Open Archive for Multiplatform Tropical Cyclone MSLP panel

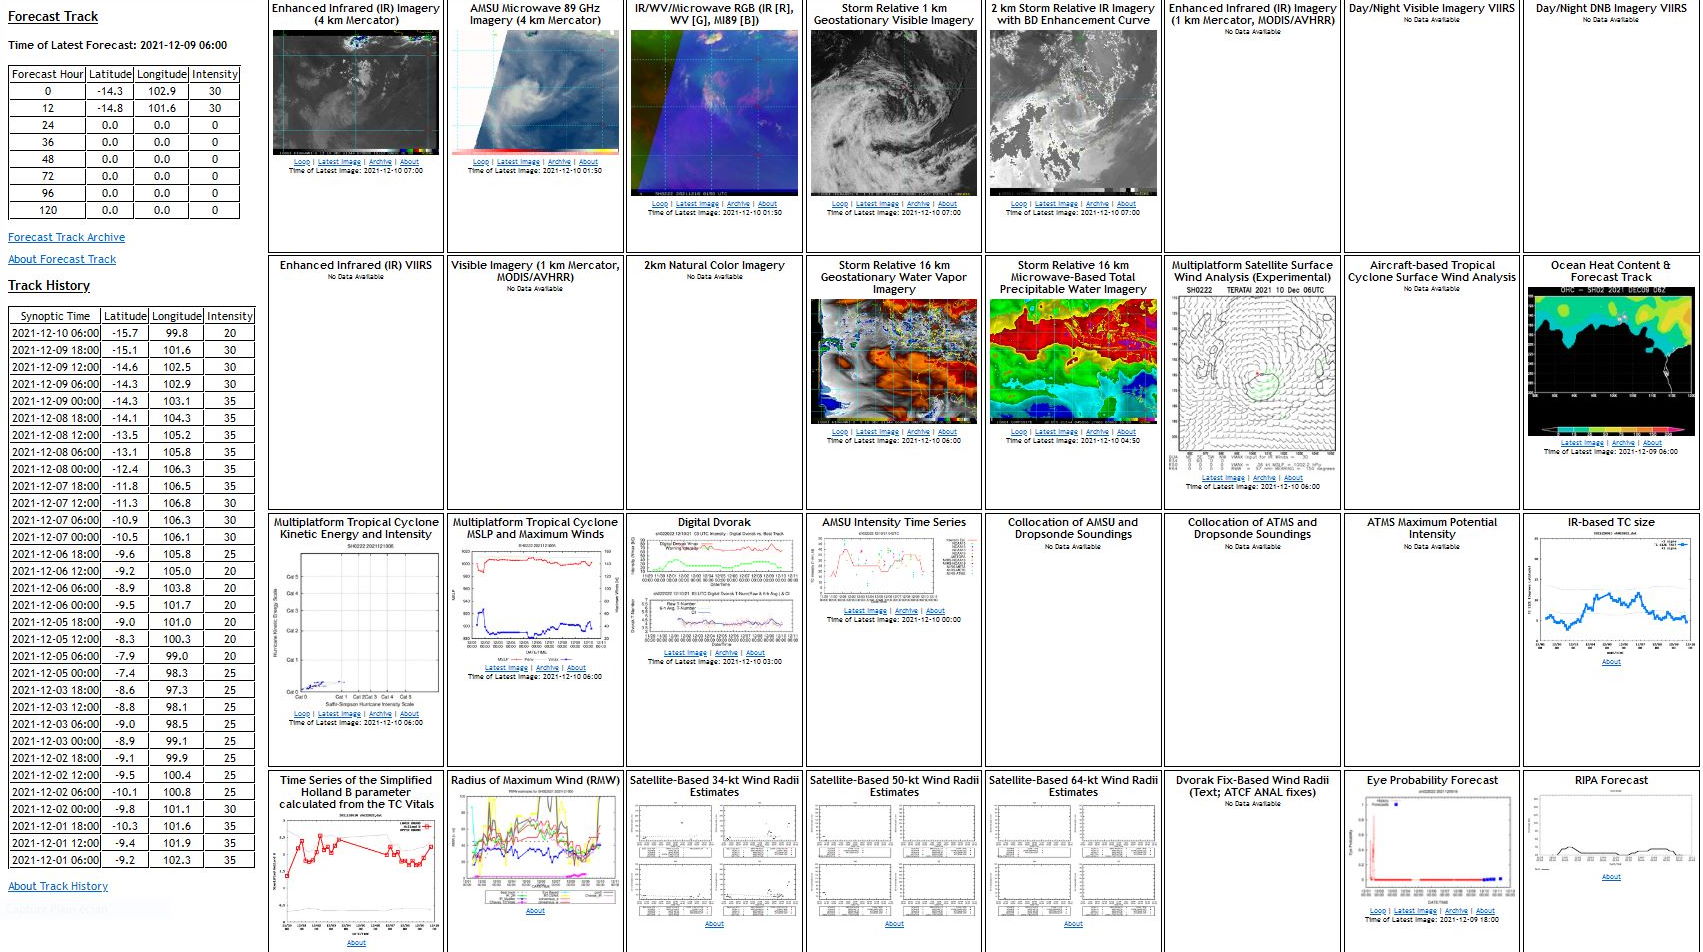(547, 667)
